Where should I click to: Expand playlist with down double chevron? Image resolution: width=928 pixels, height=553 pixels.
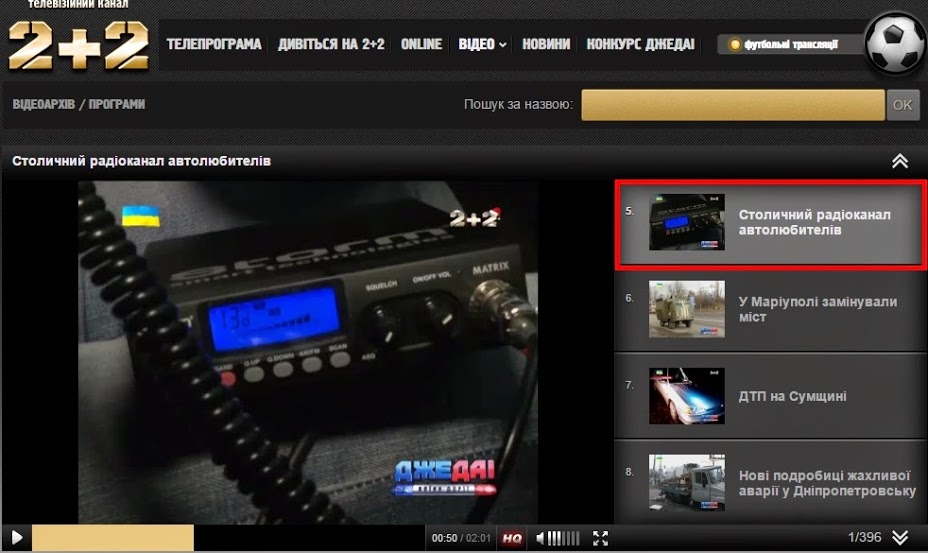(900, 538)
